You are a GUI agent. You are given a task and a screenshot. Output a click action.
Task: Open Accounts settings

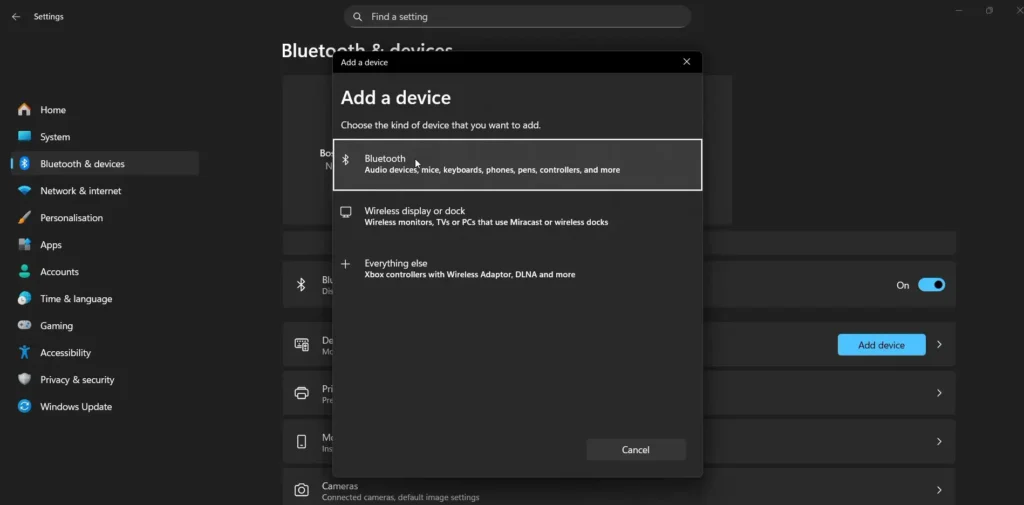pos(105,271)
